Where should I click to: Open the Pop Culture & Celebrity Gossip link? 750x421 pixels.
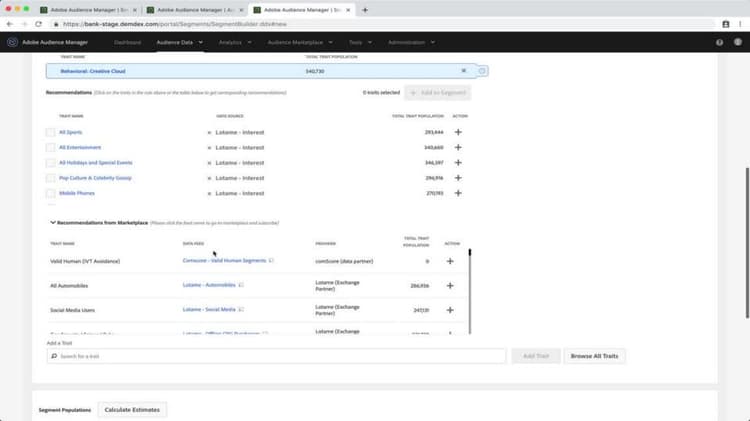pyautogui.click(x=95, y=178)
